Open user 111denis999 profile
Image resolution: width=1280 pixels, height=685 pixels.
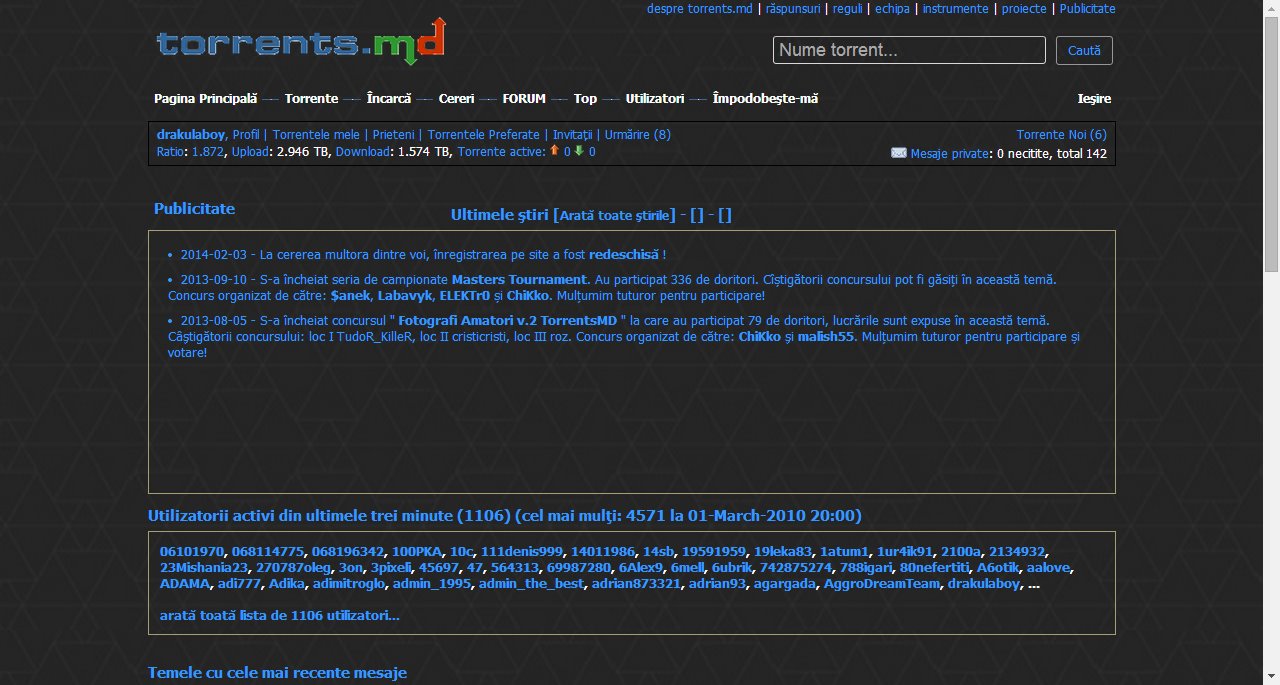[x=522, y=551]
